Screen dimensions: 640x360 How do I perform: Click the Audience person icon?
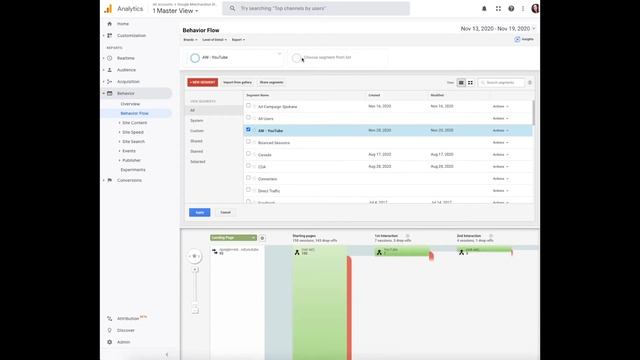(109, 70)
